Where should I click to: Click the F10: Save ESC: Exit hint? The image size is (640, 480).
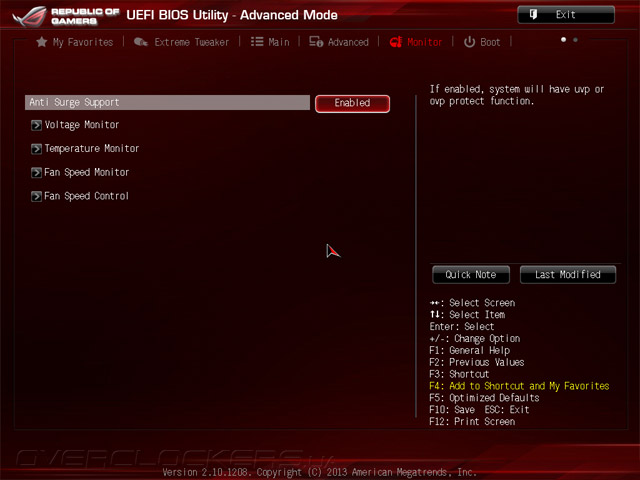[479, 410]
